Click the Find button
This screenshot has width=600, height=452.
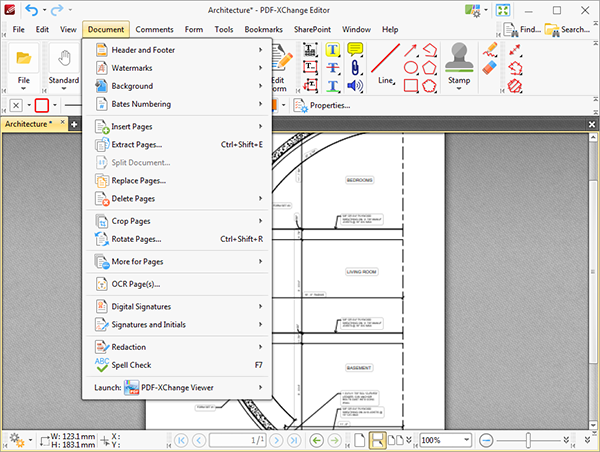coord(522,30)
